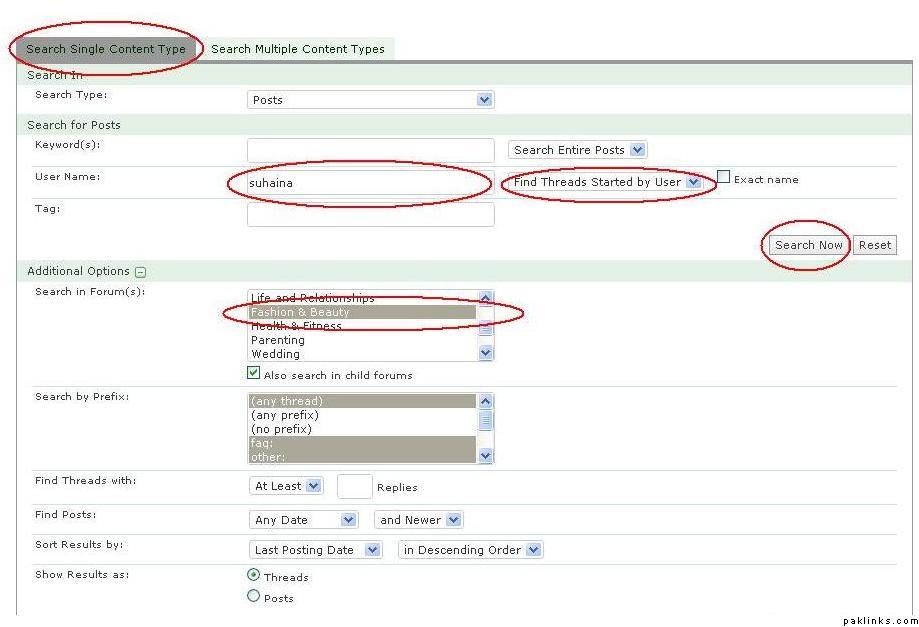Click into the Tag input field
This screenshot has width=919, height=627.
[370, 214]
